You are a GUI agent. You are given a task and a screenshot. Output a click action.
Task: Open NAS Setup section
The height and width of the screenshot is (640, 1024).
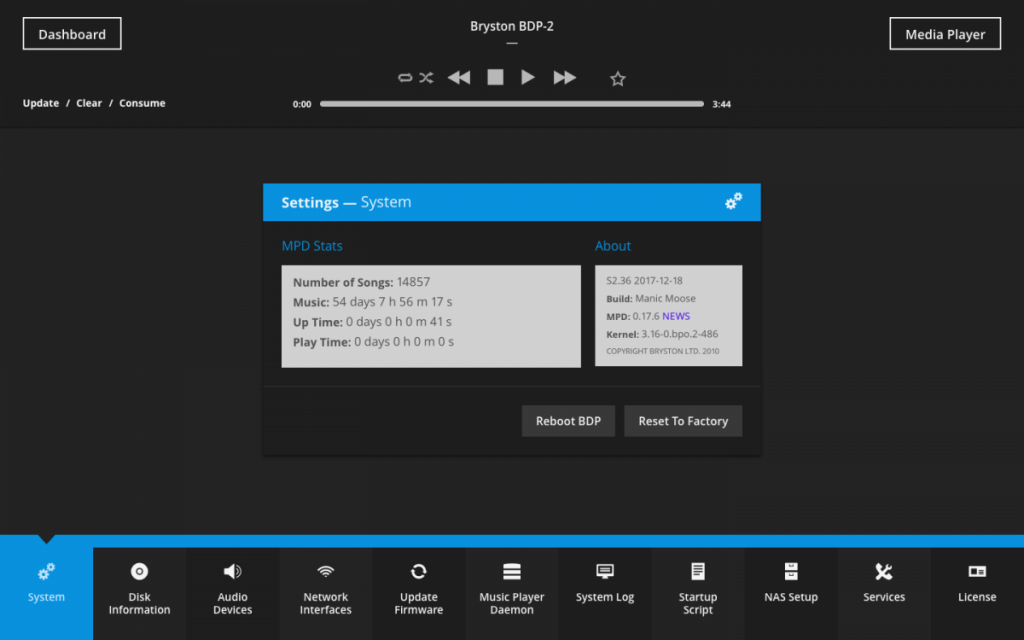tap(791, 594)
